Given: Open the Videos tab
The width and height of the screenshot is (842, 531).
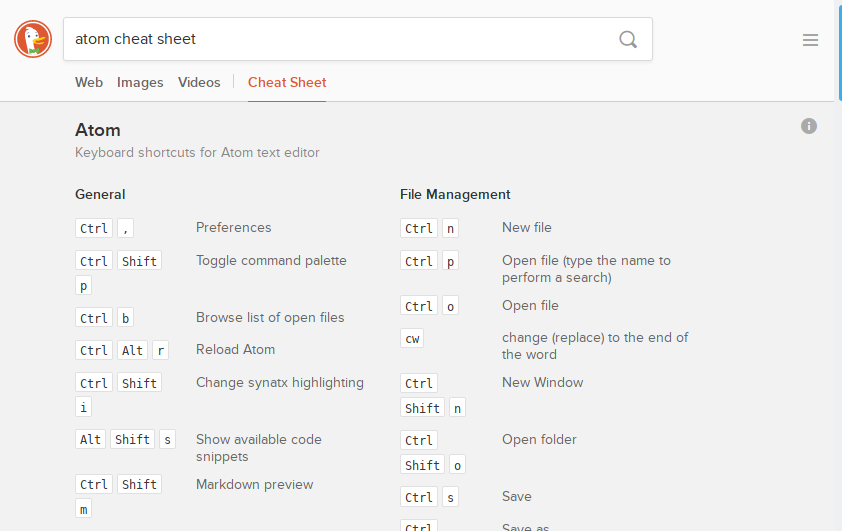Looking at the screenshot, I should (x=199, y=83).
